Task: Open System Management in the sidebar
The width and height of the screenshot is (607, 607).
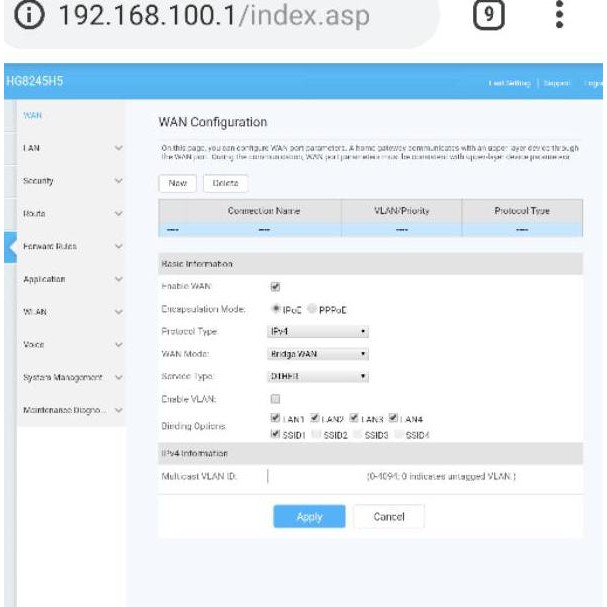Action: click(70, 377)
